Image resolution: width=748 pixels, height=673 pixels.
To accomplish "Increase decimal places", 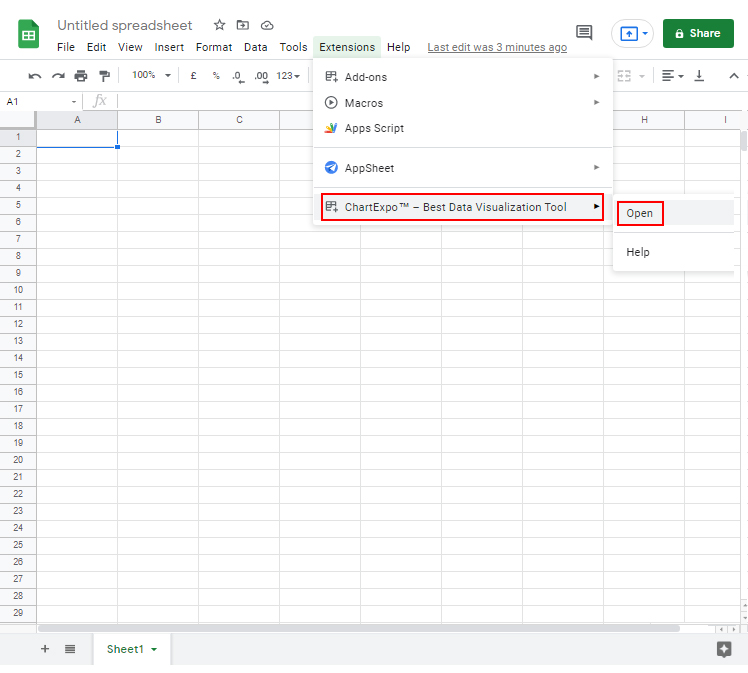I will [x=261, y=76].
